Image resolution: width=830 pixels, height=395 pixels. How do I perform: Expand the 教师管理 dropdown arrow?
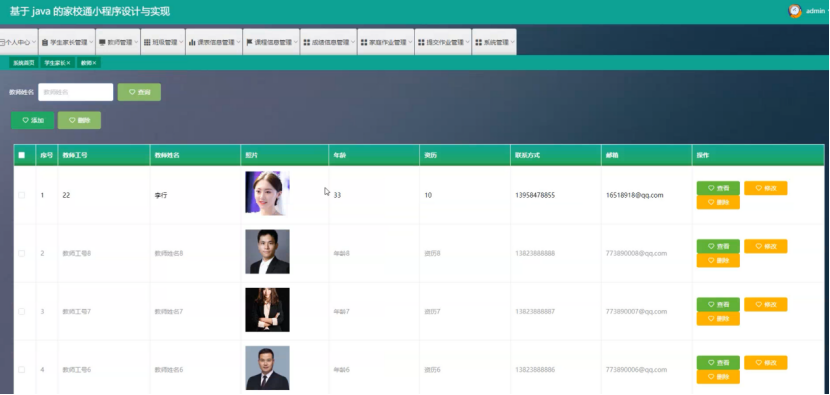[x=136, y=42]
